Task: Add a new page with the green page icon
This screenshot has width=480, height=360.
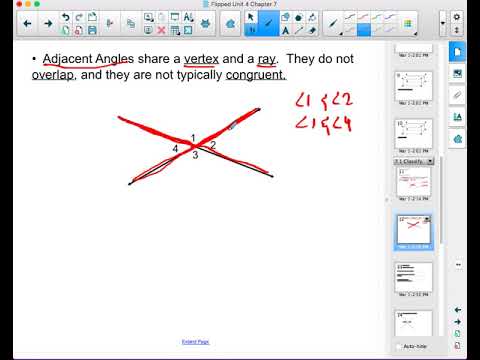Action: coord(66,31)
